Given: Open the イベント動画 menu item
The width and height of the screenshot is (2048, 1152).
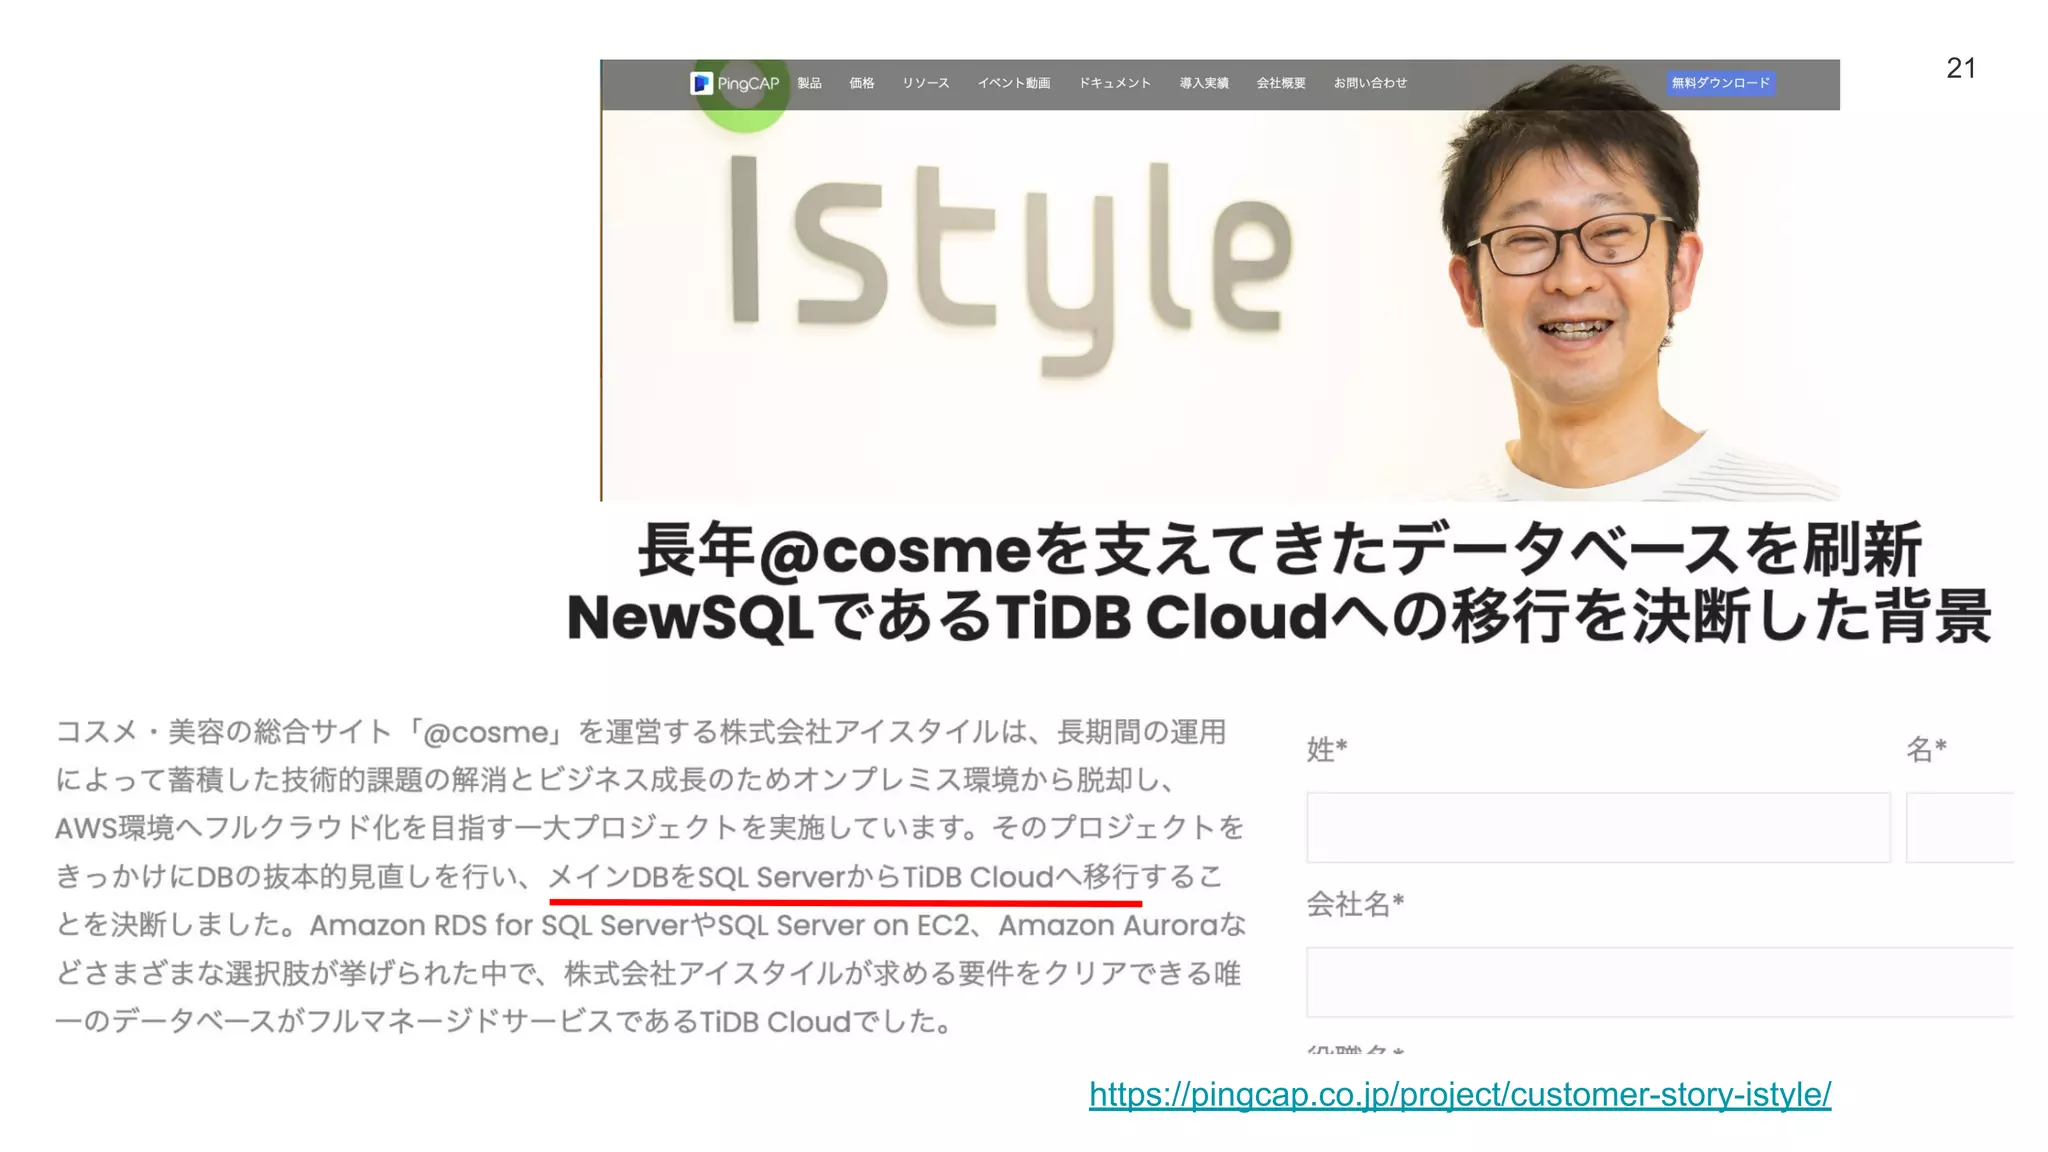Looking at the screenshot, I should point(1014,83).
